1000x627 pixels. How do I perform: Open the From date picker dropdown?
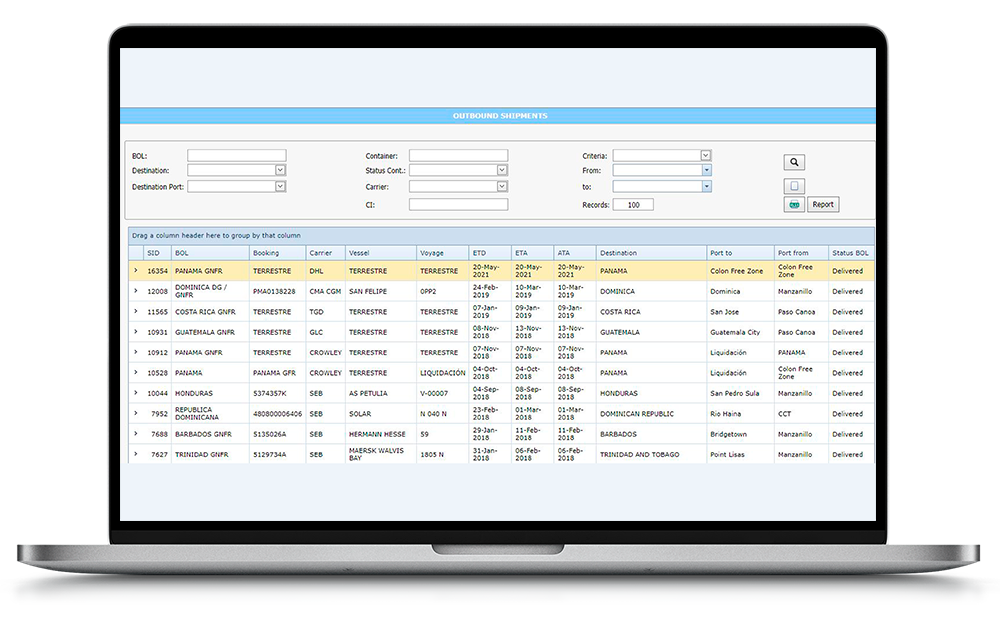tap(706, 171)
